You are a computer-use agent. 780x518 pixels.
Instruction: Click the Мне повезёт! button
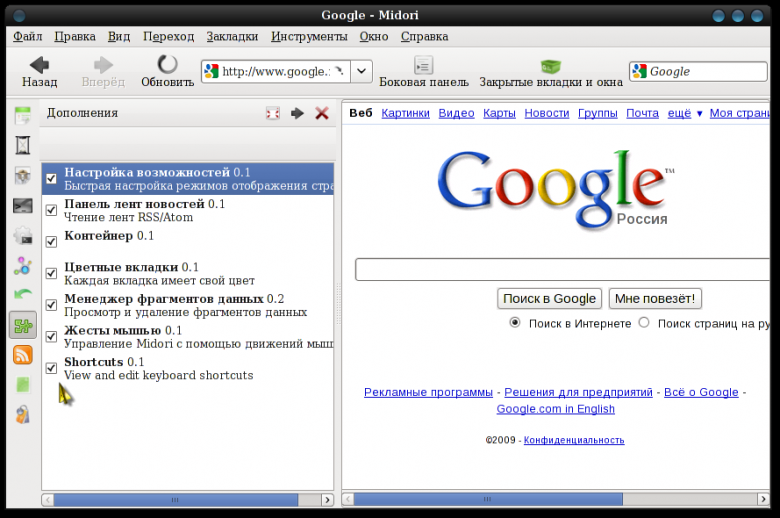[x=655, y=299]
